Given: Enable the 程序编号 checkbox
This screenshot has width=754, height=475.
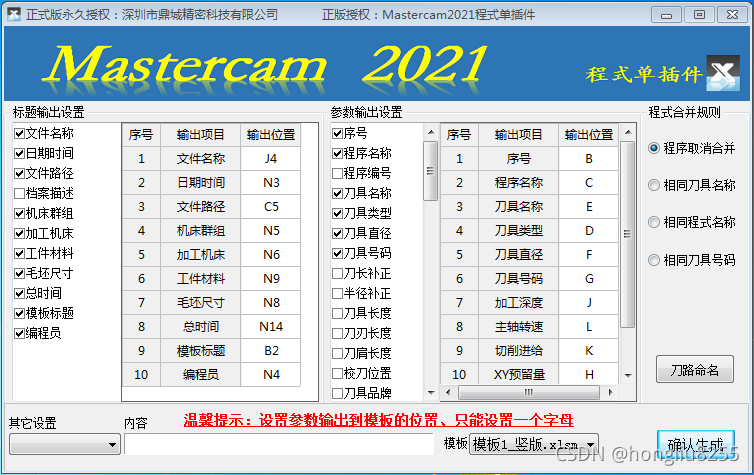Looking at the screenshot, I should pos(338,173).
